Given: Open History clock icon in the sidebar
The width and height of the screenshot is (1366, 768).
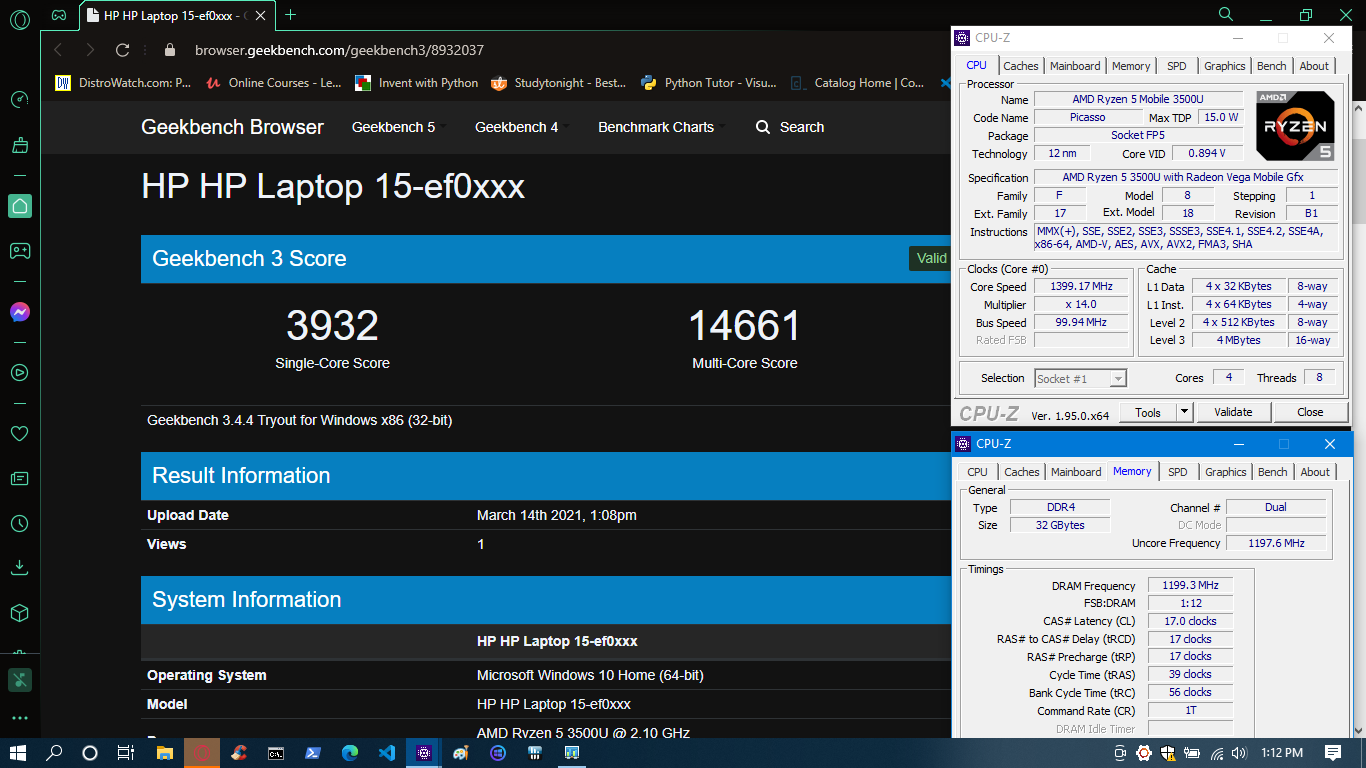Looking at the screenshot, I should click(19, 524).
